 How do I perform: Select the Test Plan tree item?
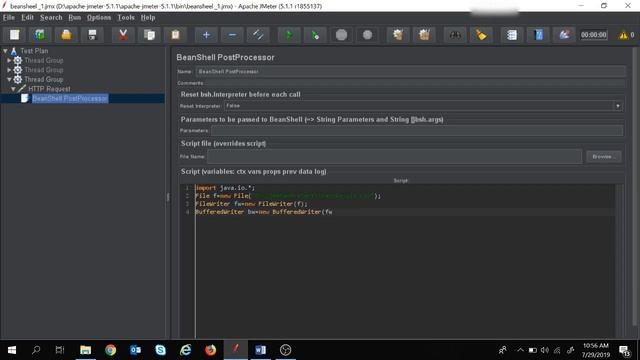coord(34,51)
